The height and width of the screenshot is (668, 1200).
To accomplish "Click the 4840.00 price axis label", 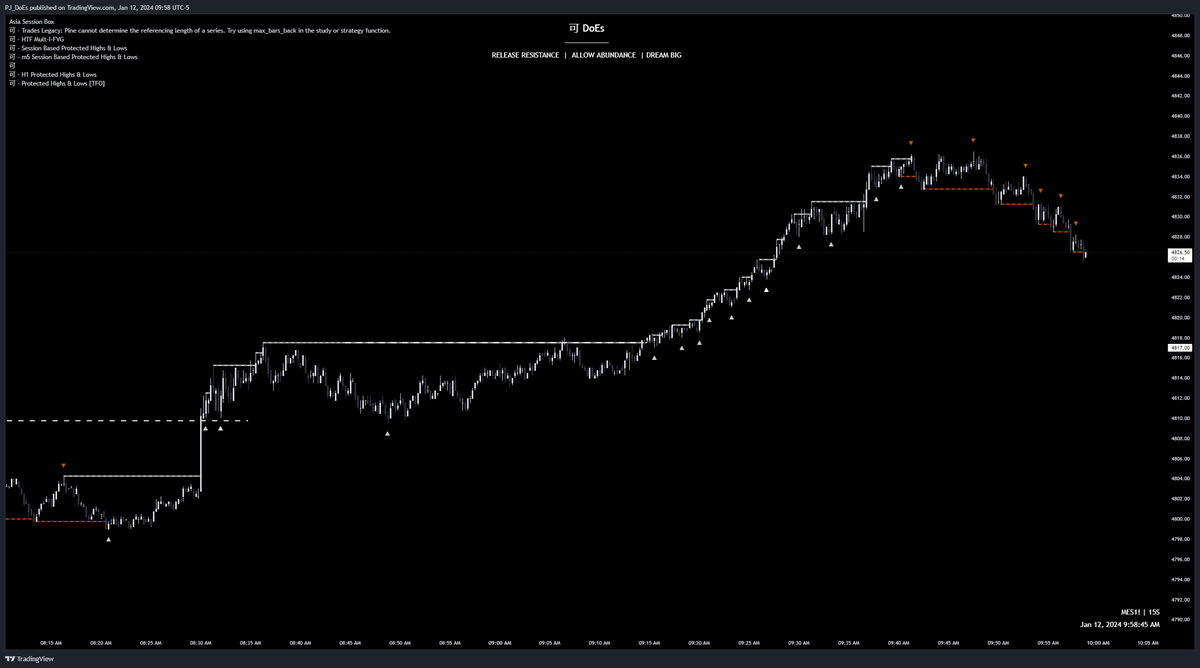I will [1179, 116].
